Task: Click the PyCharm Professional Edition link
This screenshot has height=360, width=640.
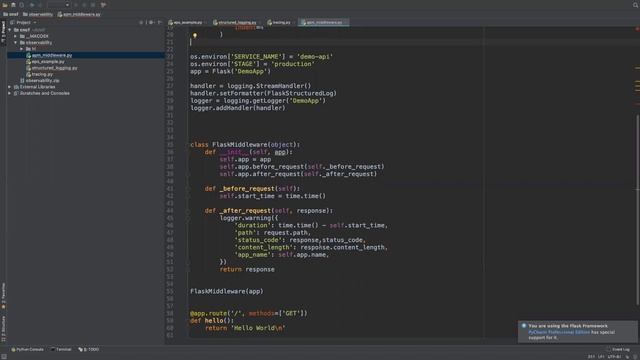Action: click(559, 332)
